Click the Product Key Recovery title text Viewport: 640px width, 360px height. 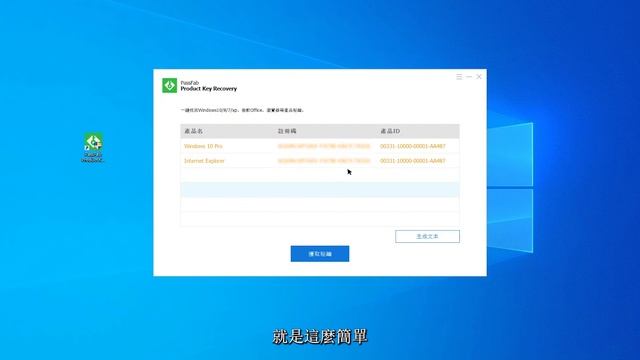(209, 89)
